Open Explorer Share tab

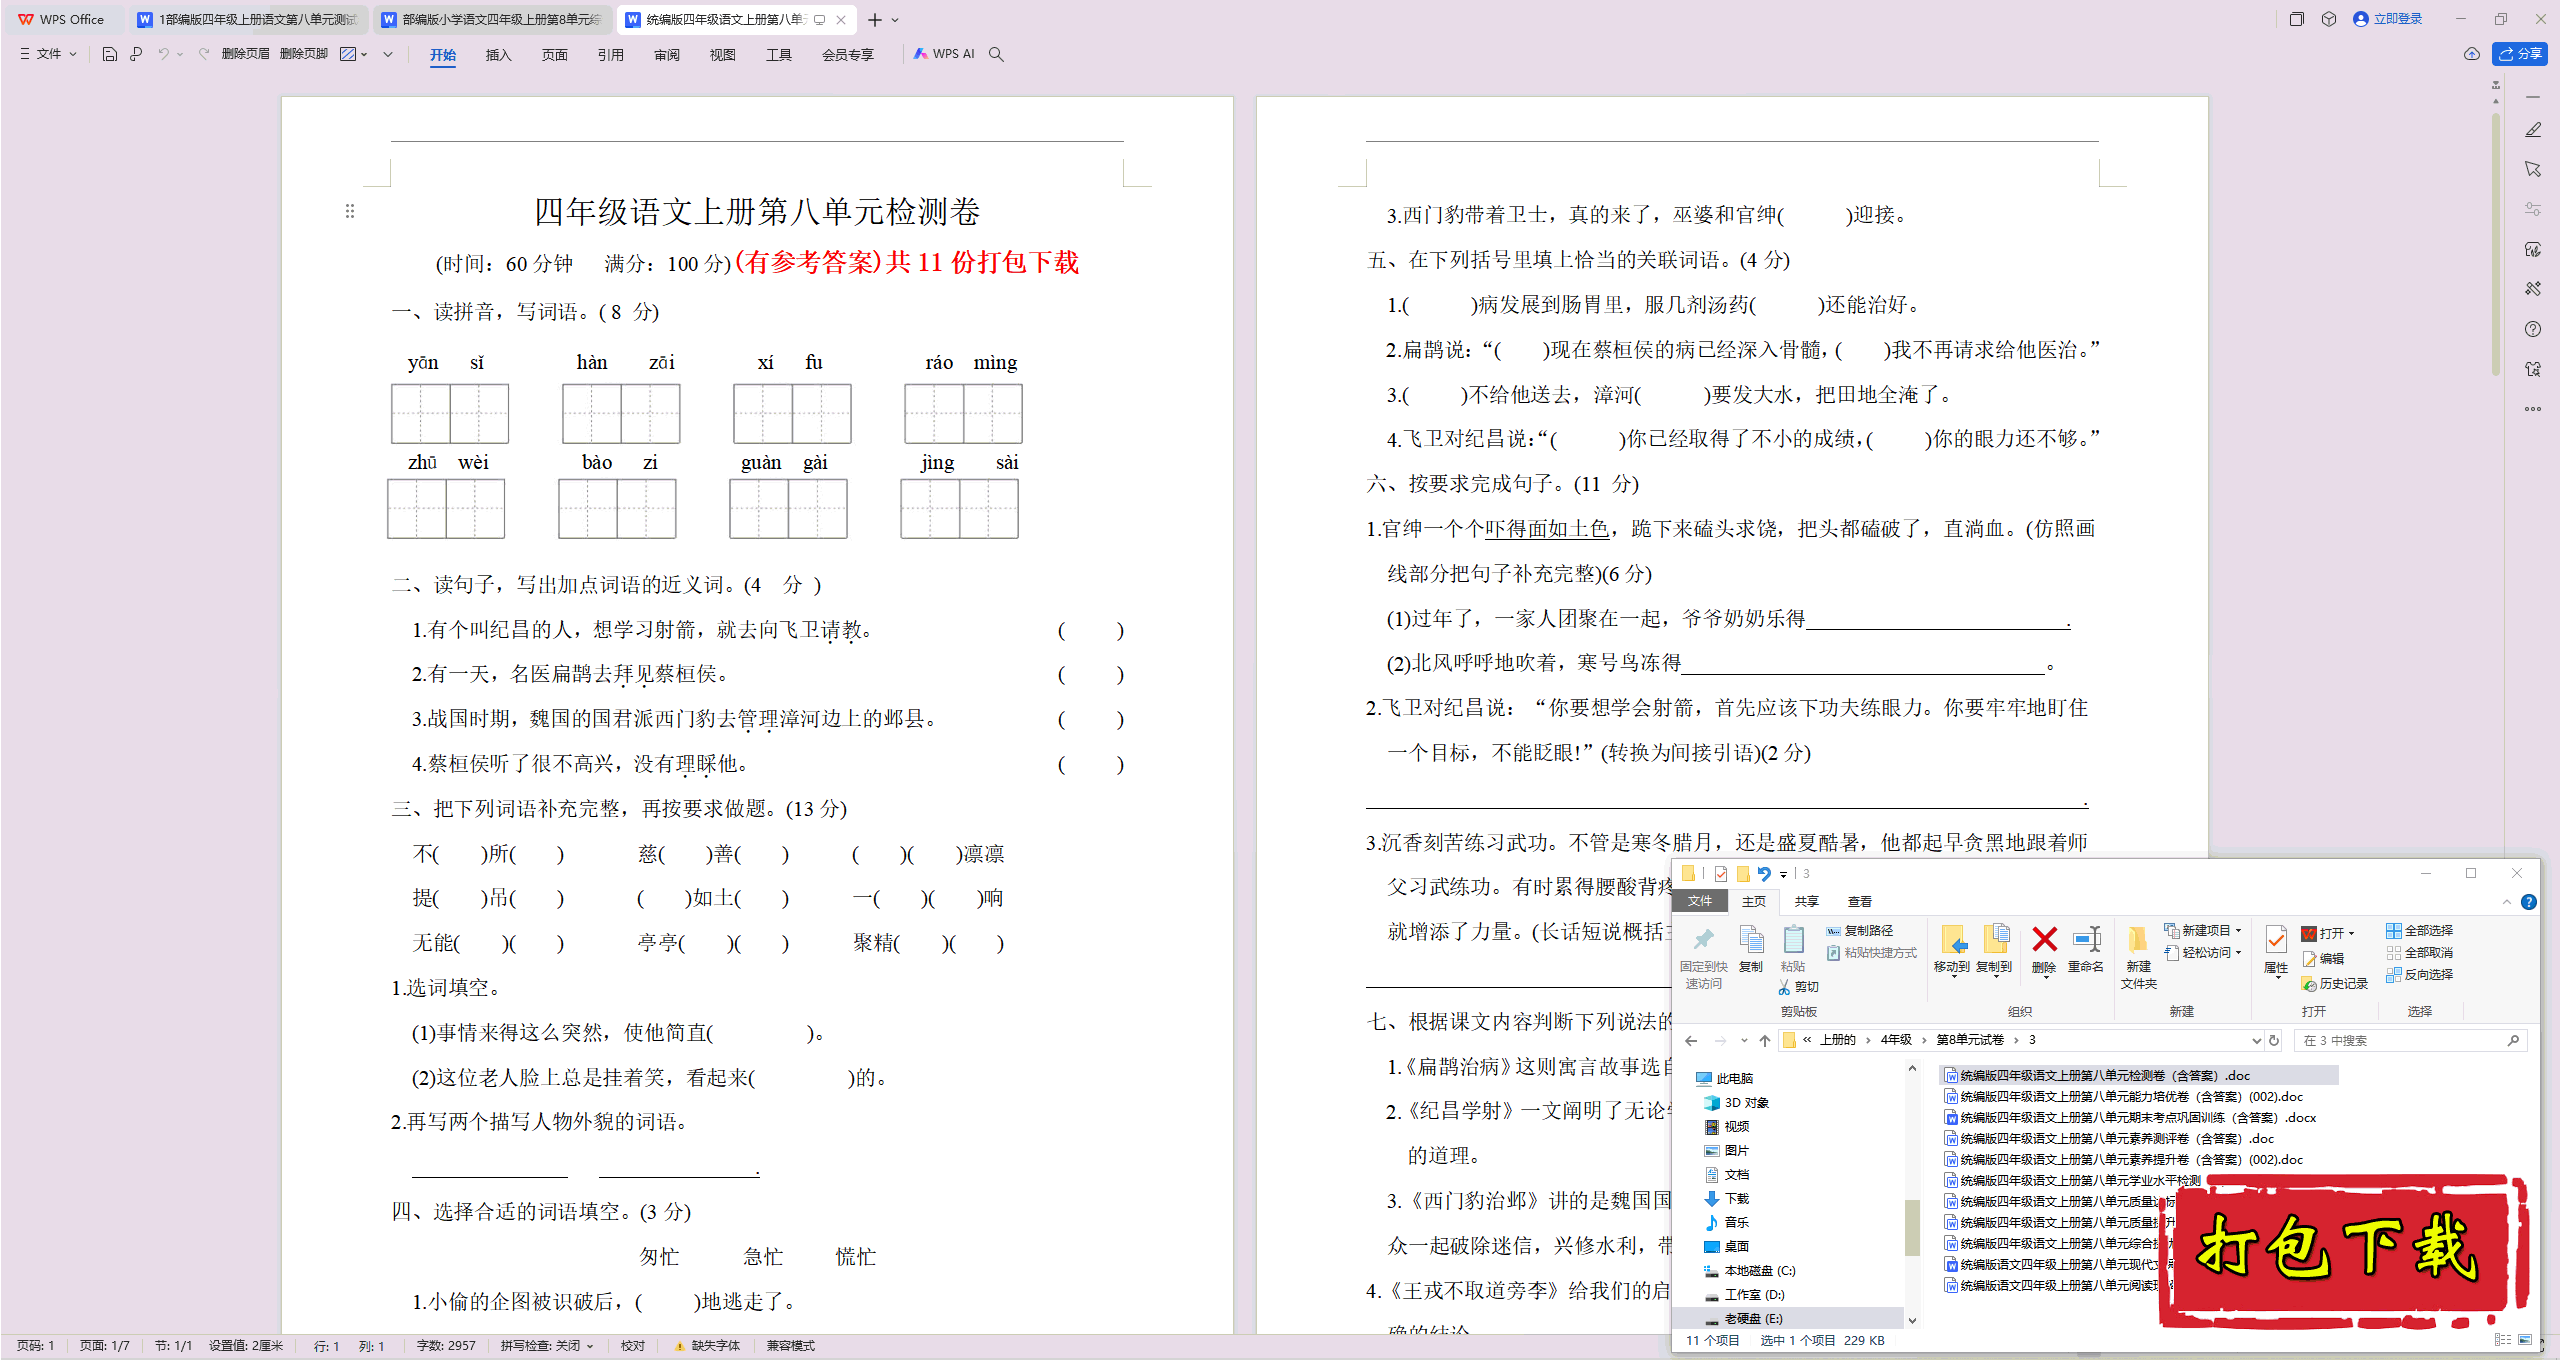pos(1806,902)
